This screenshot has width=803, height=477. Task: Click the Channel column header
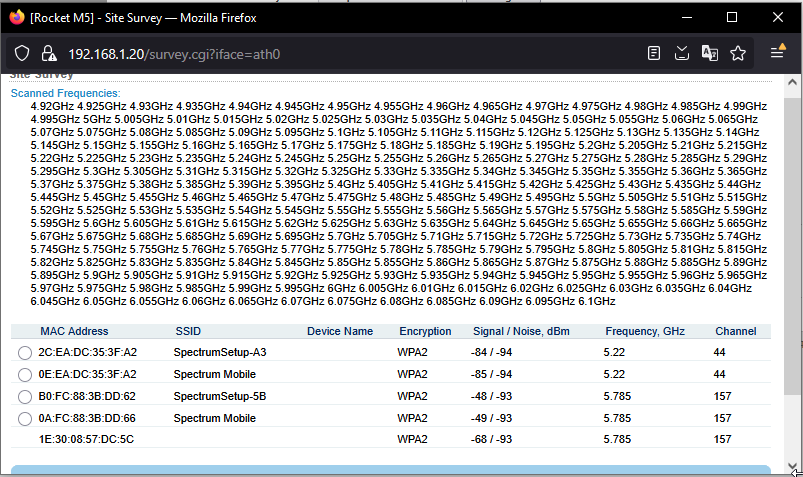point(735,331)
